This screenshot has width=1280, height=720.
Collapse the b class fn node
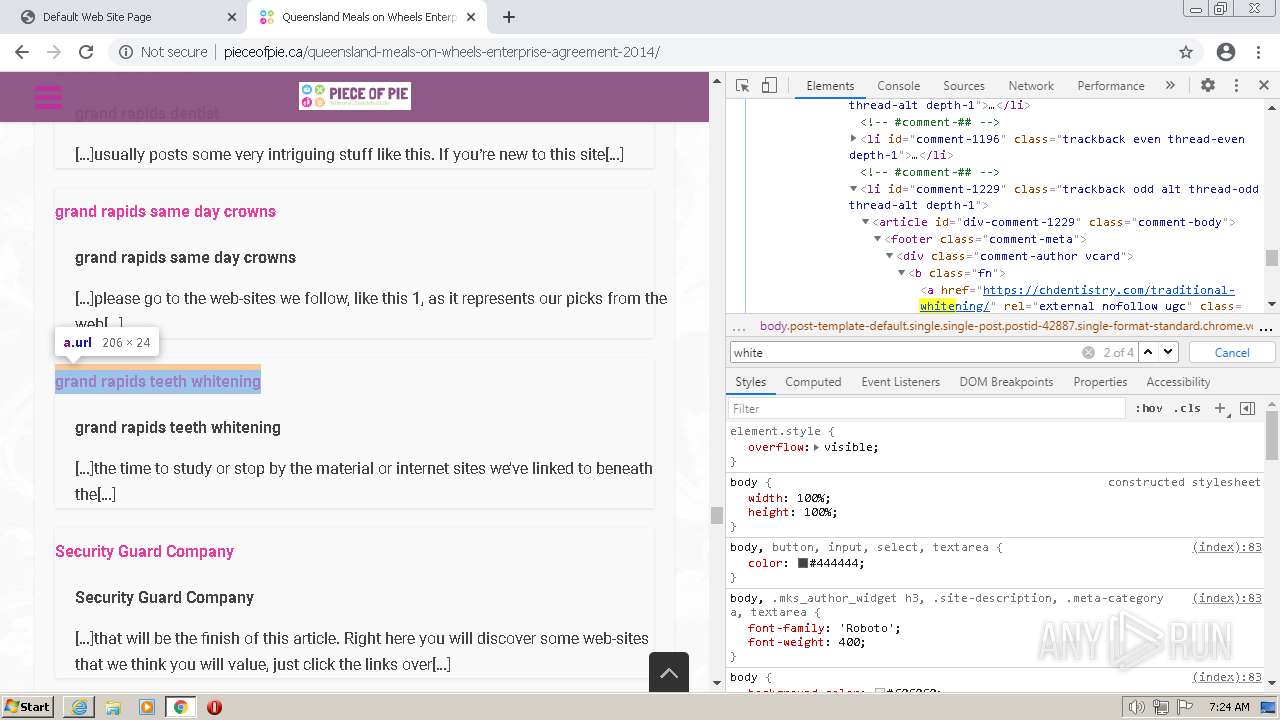(901, 273)
